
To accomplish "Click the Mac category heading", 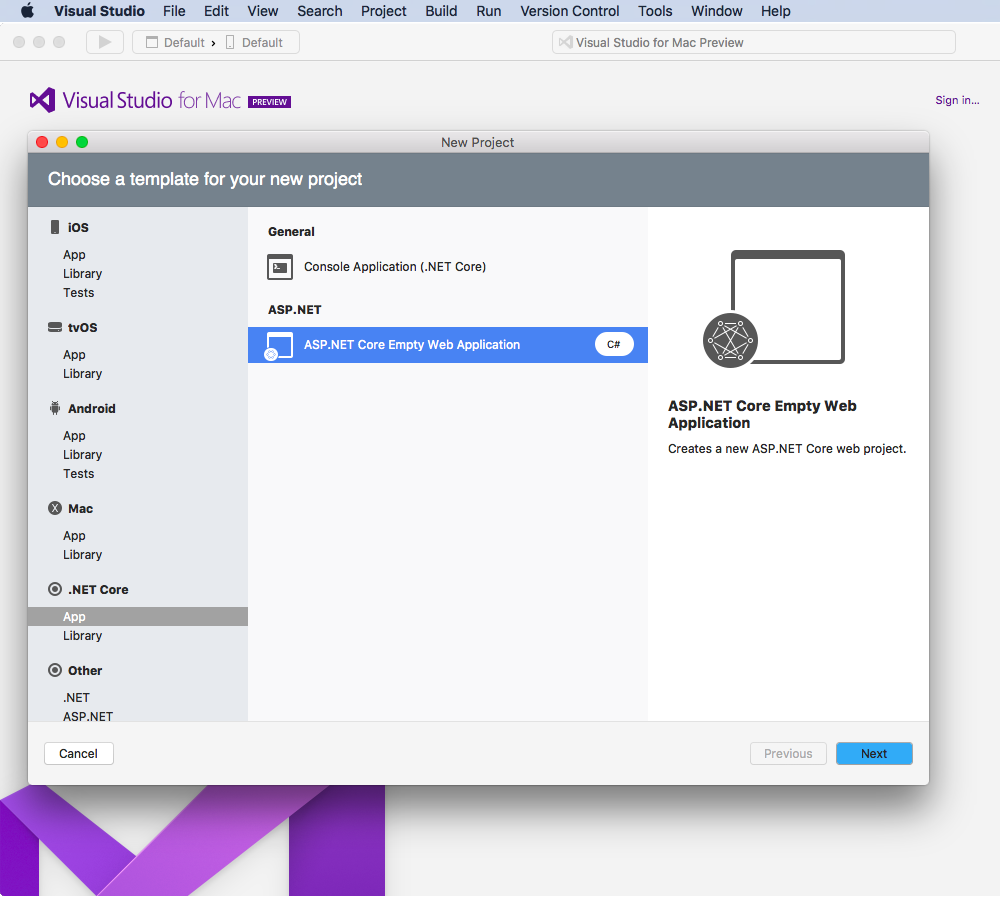I will (x=80, y=509).
